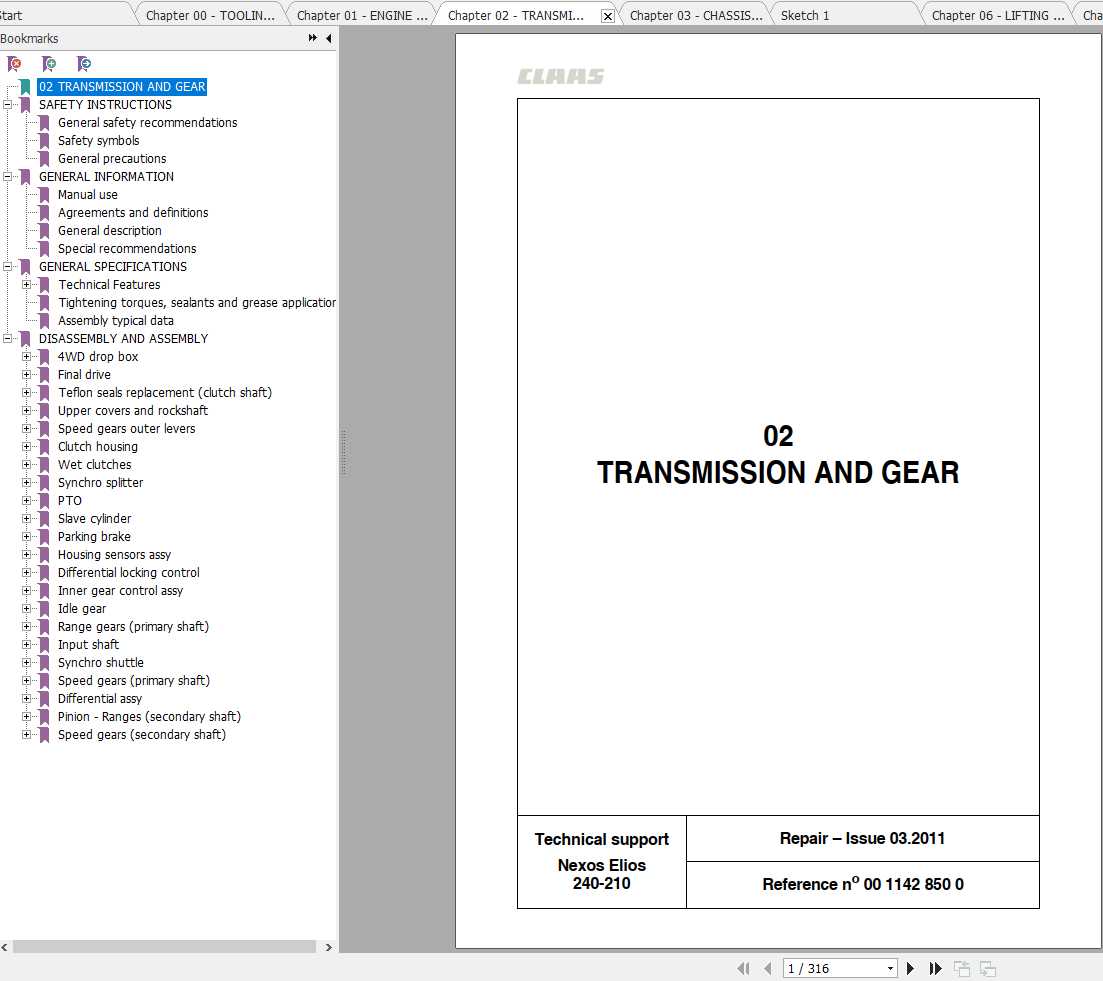Viewport: 1103px width, 981px height.
Task: Expand the PTO node
Action: [x=26, y=501]
